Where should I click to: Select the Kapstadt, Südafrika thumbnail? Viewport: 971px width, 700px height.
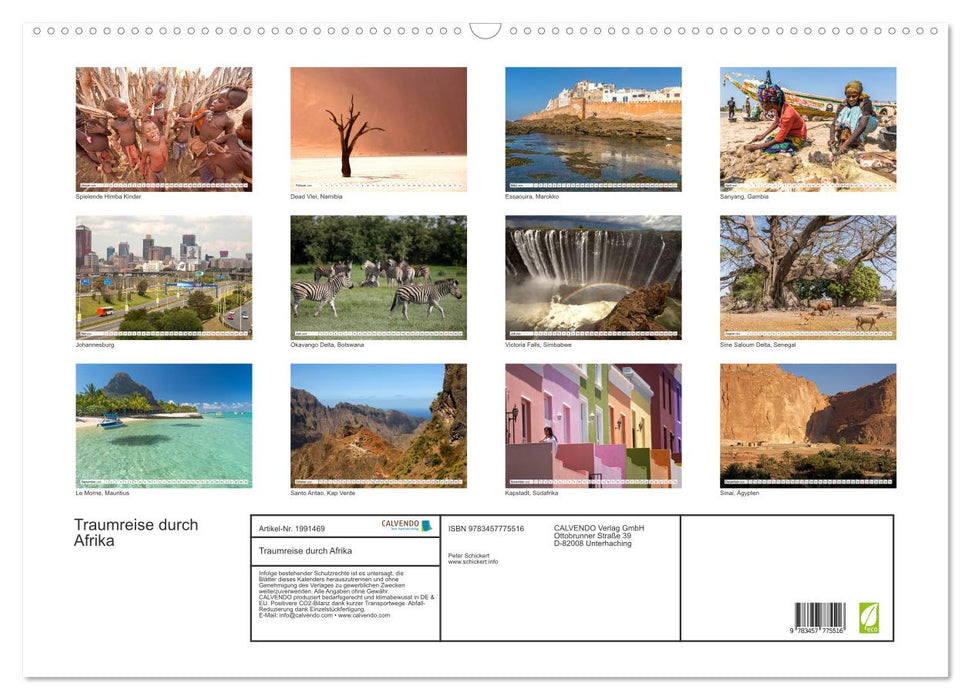click(x=592, y=423)
